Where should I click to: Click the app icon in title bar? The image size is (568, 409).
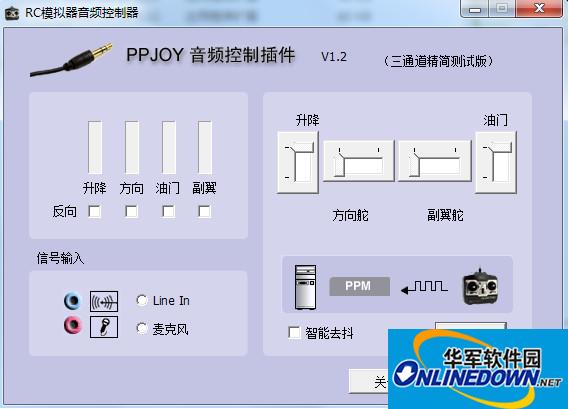point(12,14)
